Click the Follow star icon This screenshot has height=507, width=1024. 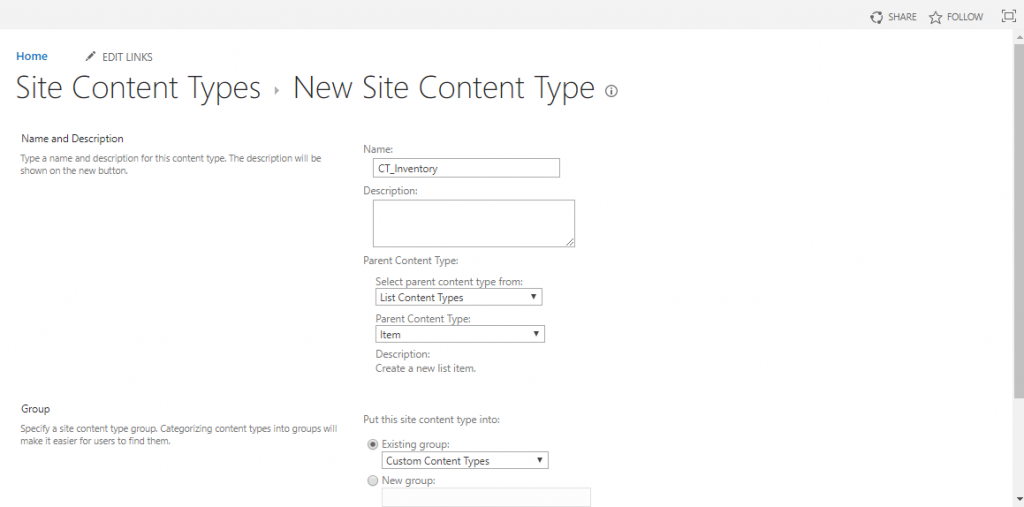pyautogui.click(x=935, y=18)
